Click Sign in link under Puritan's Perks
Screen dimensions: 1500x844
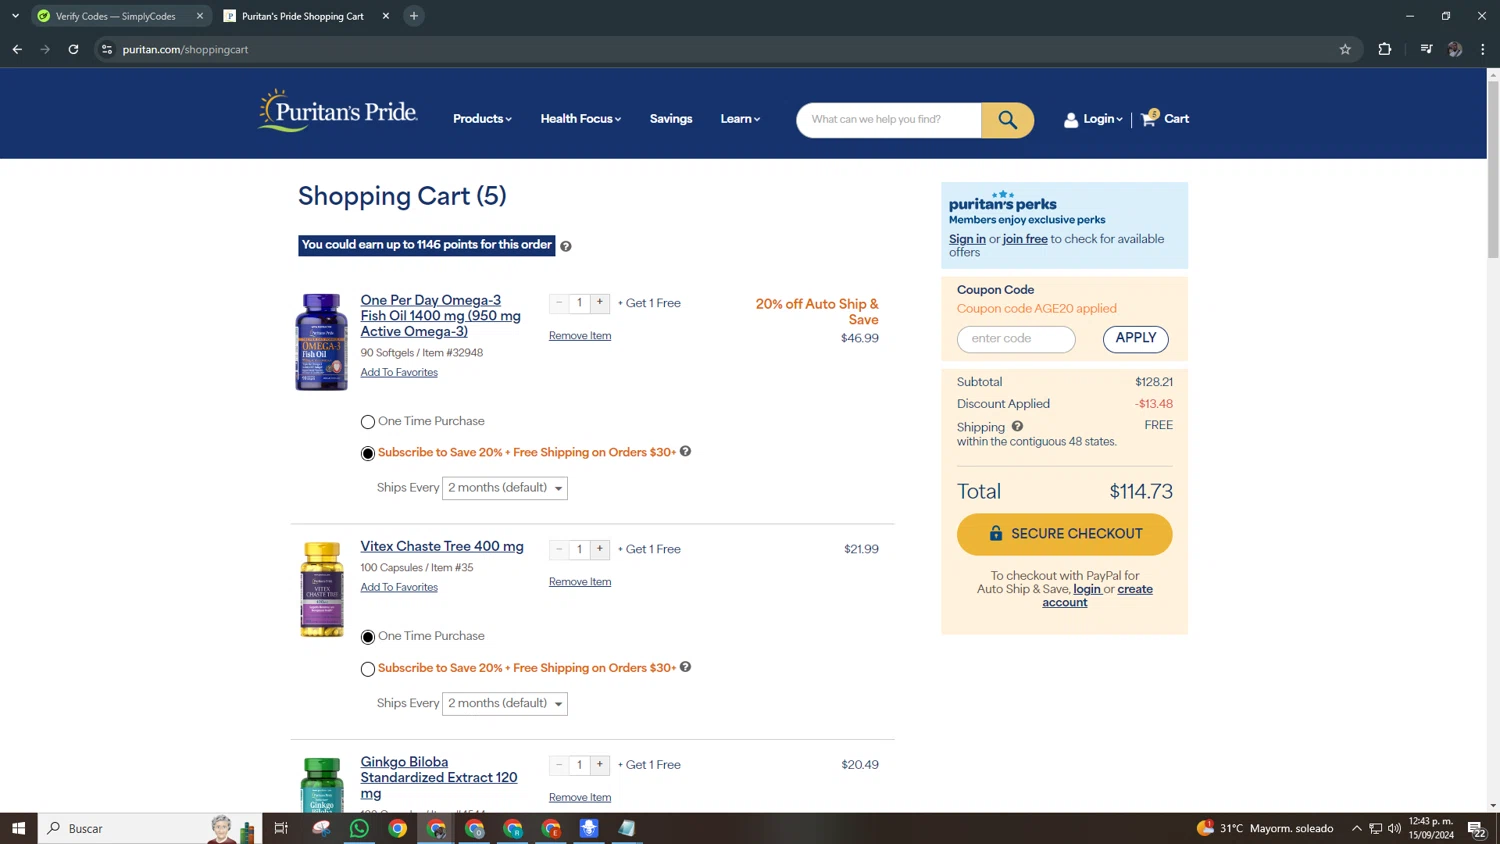click(967, 239)
